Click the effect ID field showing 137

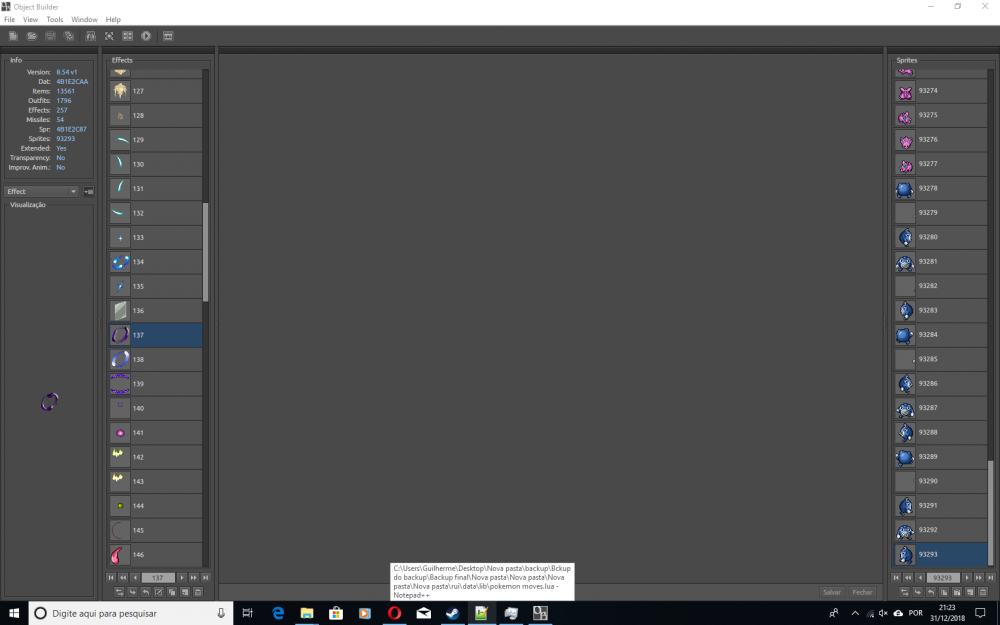pyautogui.click(x=158, y=577)
